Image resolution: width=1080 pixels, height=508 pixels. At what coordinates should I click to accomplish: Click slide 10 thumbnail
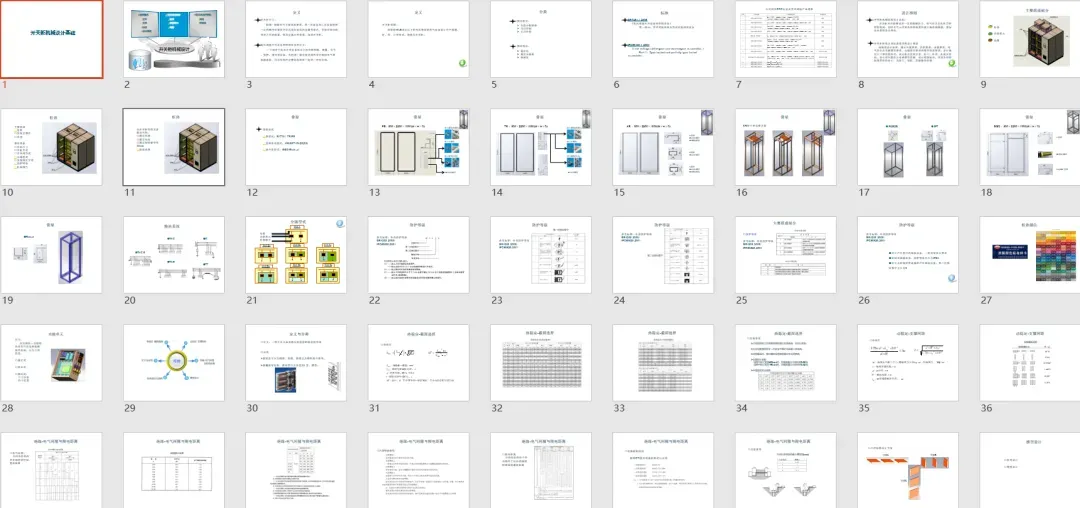52,147
